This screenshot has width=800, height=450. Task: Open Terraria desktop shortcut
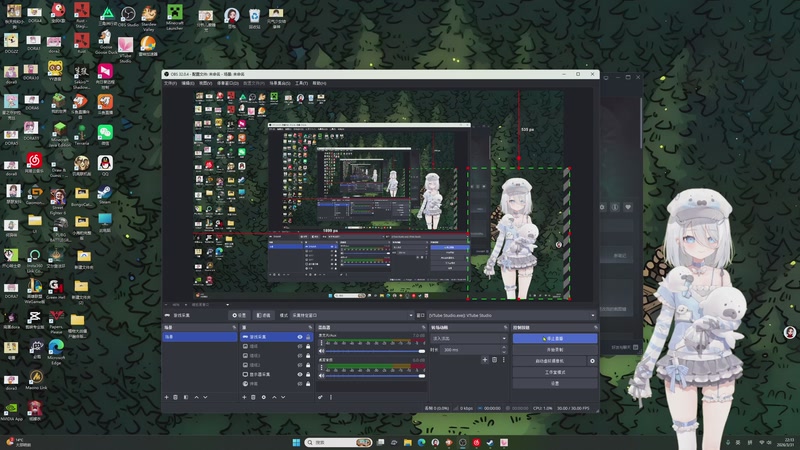81,135
